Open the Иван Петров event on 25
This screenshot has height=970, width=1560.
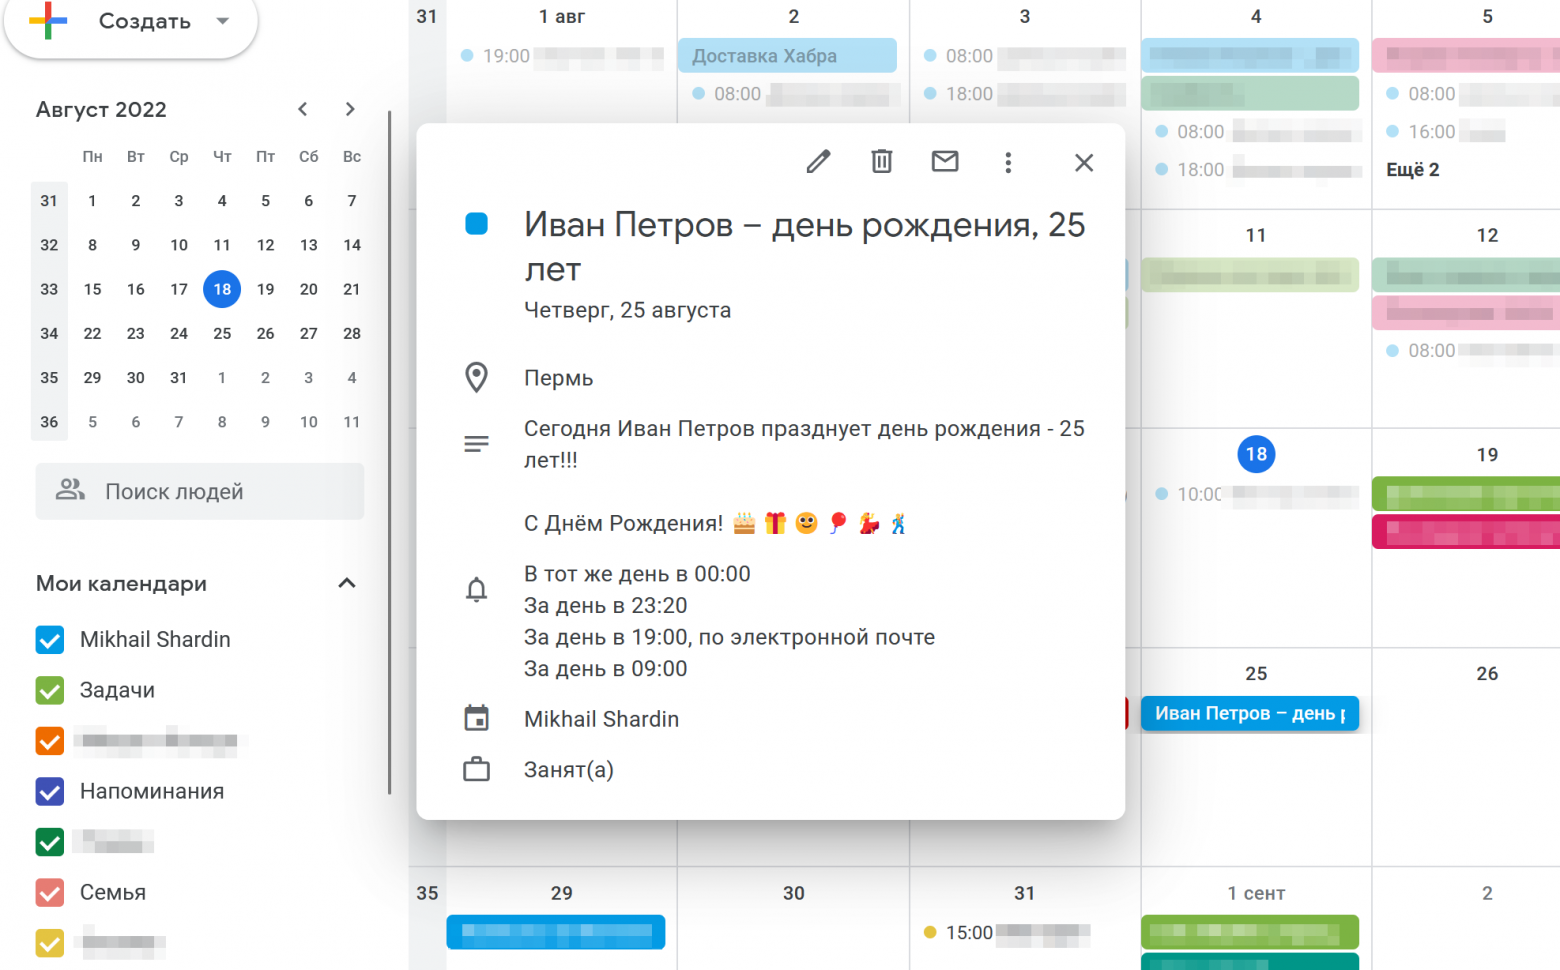tap(1250, 713)
